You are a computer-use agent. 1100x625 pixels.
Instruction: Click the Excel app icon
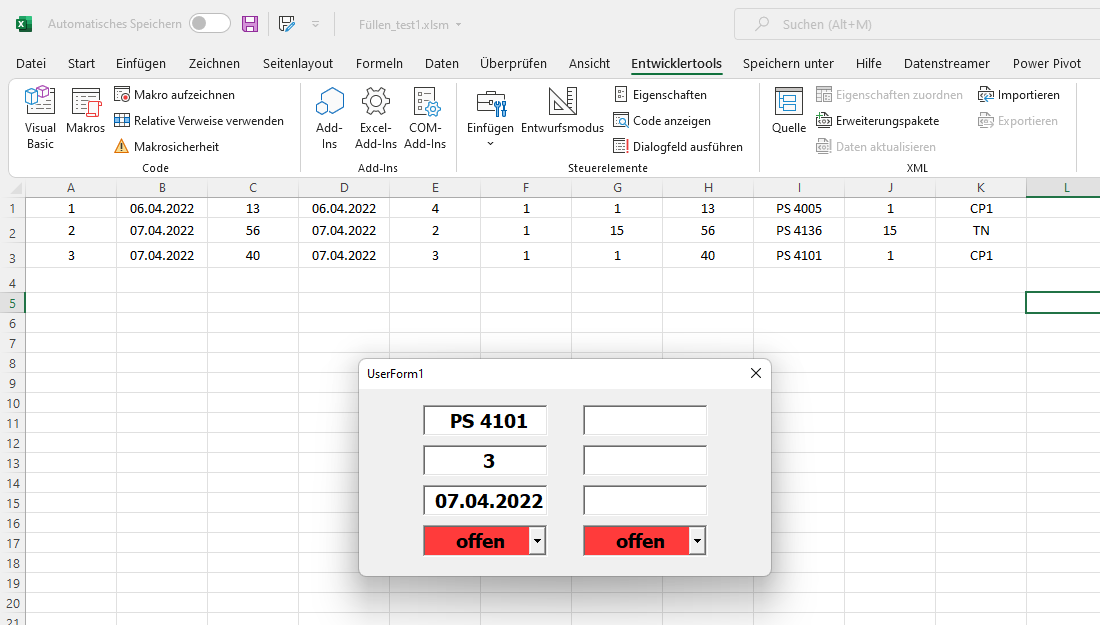tap(23, 24)
